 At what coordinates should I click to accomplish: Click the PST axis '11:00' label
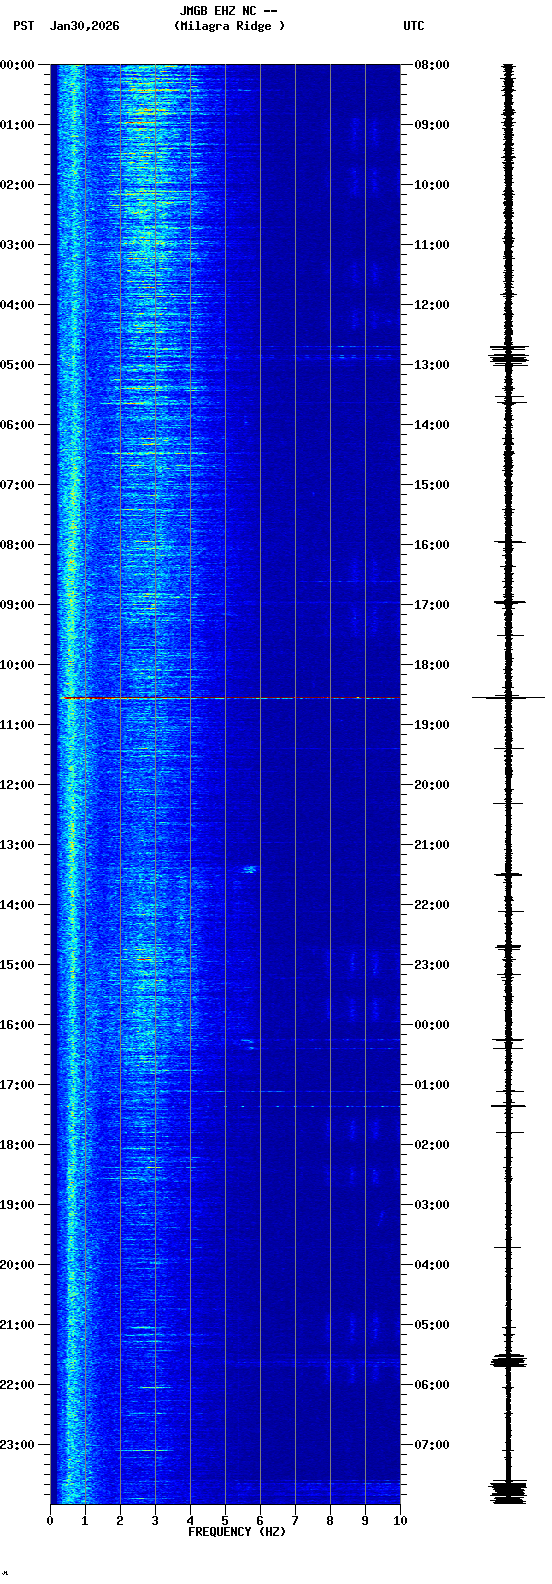17,725
